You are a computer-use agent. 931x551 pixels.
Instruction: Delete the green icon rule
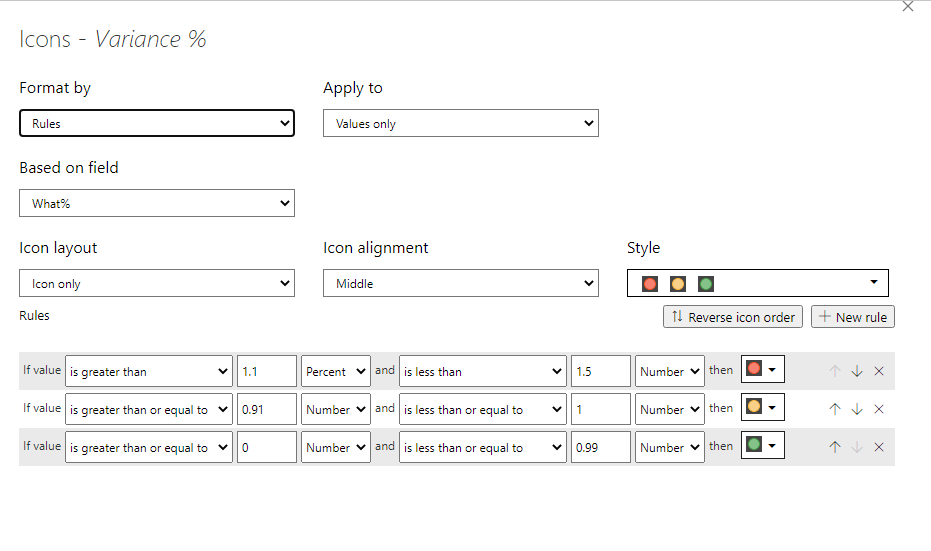879,447
